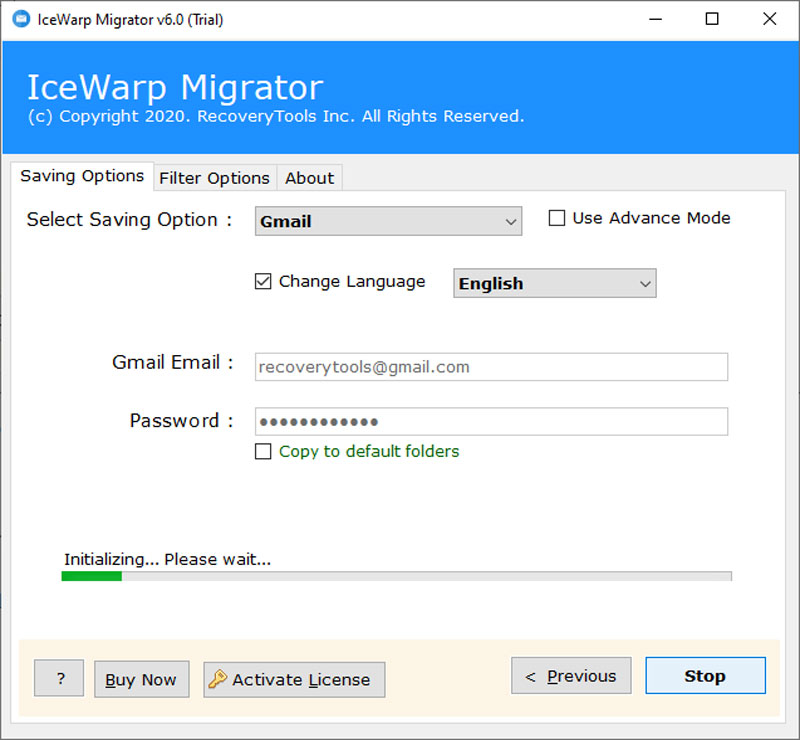The height and width of the screenshot is (740, 800).
Task: Enable Use Advance Mode checkbox
Action: tap(557, 218)
